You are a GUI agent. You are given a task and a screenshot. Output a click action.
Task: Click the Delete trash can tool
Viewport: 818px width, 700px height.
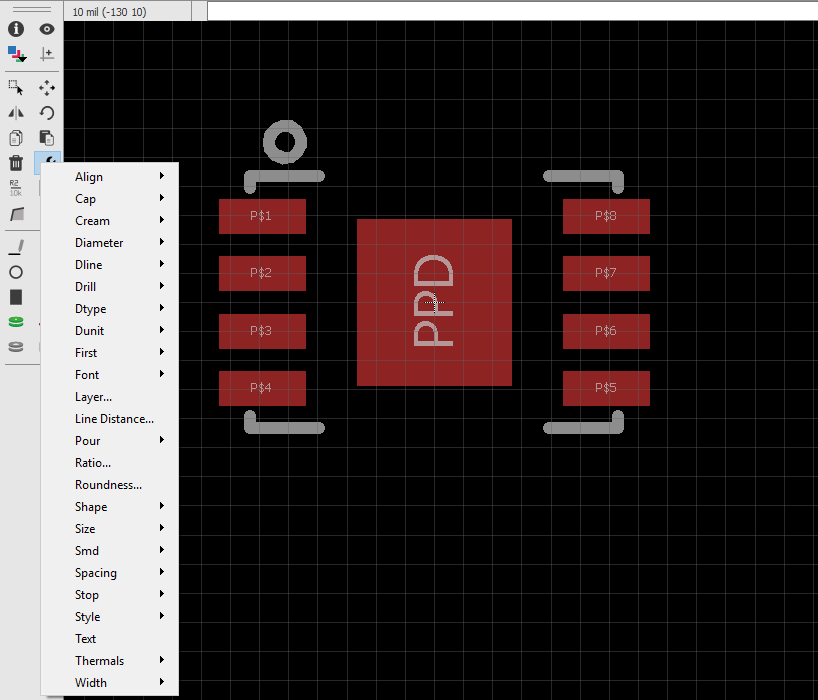click(x=16, y=163)
